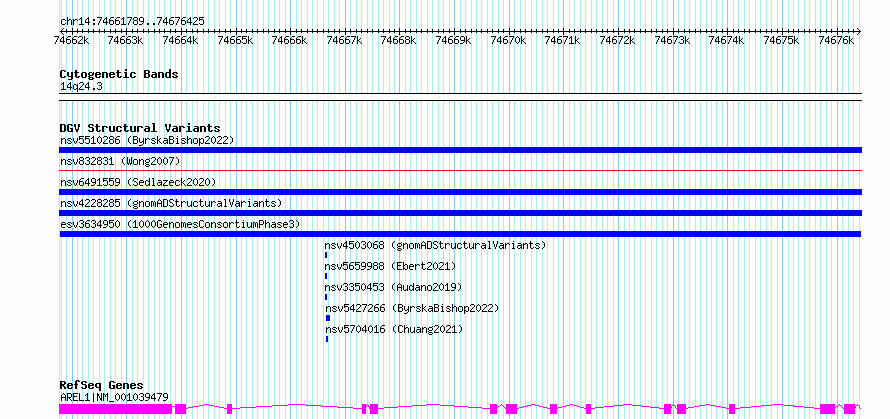Open variant label nsv5704016 (Chuang2021)
The width and height of the screenshot is (890, 419).
pyautogui.click(x=394, y=329)
